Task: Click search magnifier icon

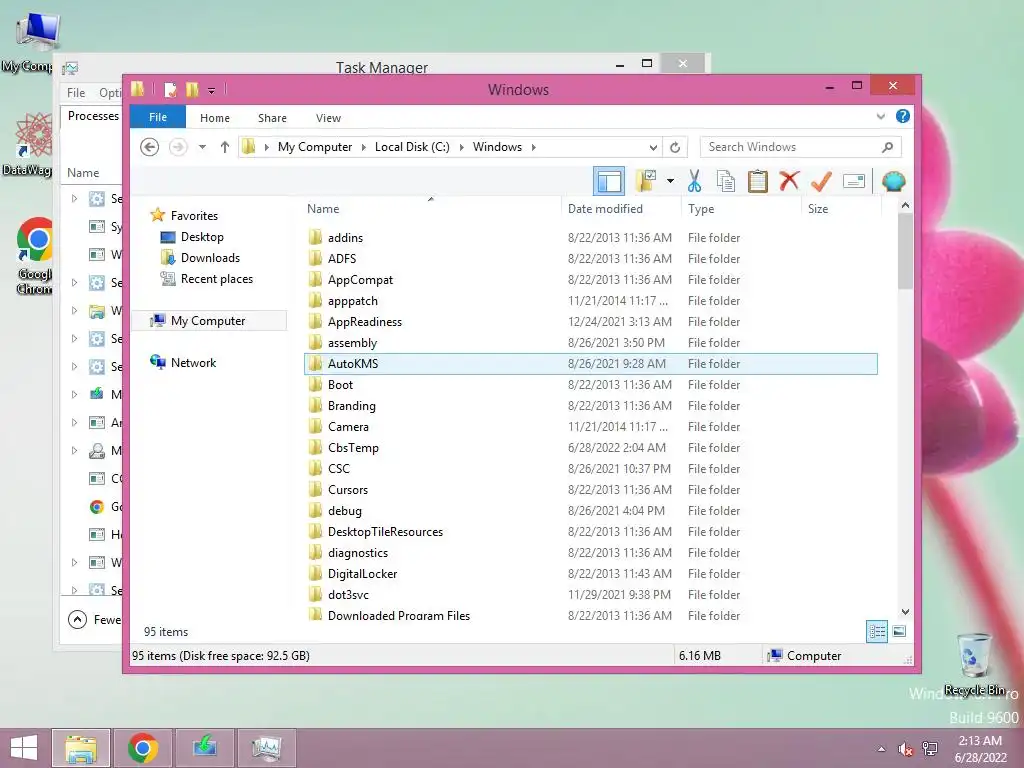Action: tap(887, 147)
